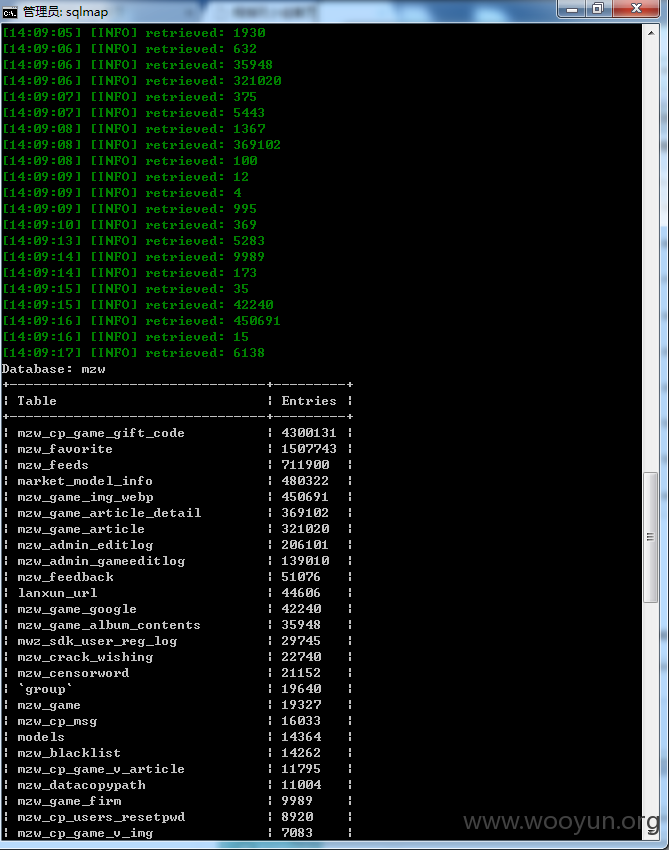Select table name mzw_favorite
This screenshot has height=850, width=669.
click(65, 449)
